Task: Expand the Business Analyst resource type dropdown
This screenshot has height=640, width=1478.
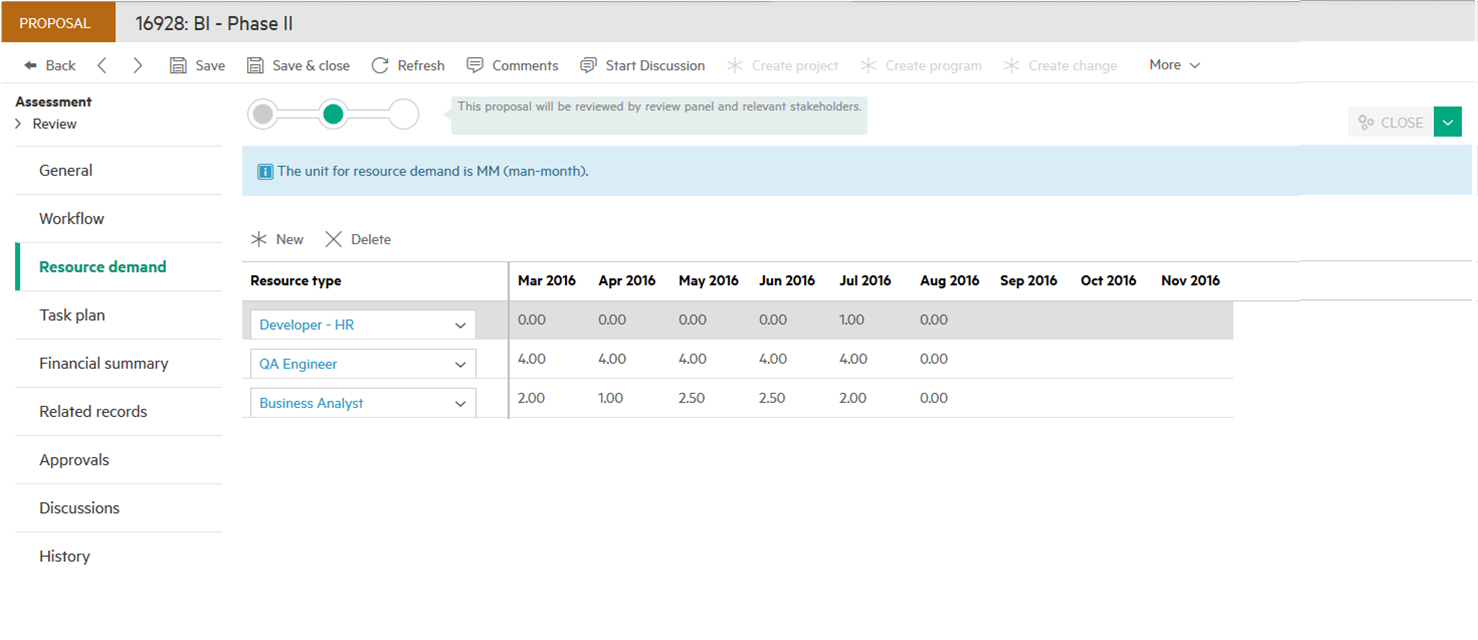Action: (x=460, y=404)
